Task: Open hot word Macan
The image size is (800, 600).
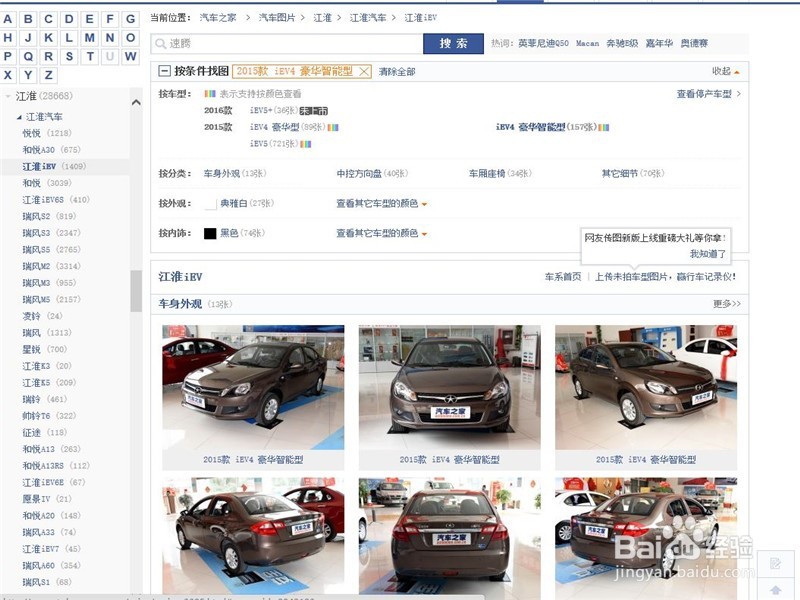Action: [587, 43]
